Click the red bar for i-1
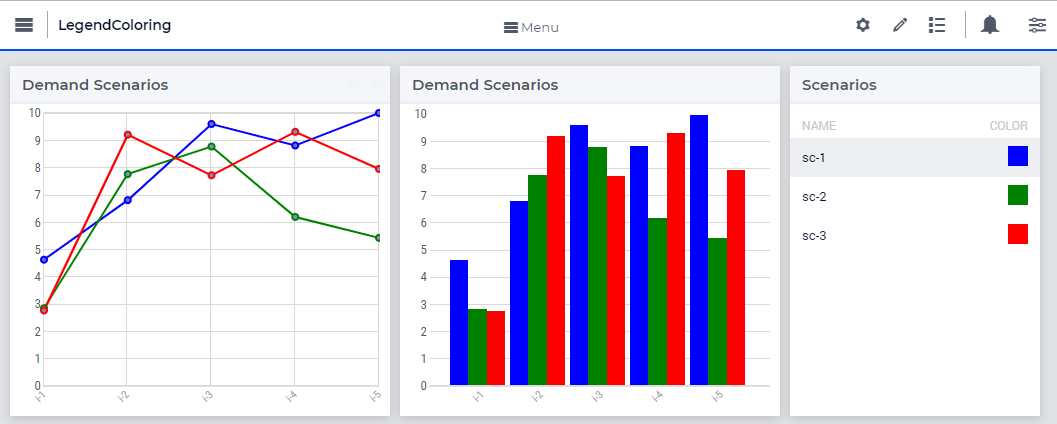Image resolution: width=1057 pixels, height=424 pixels. click(x=495, y=349)
